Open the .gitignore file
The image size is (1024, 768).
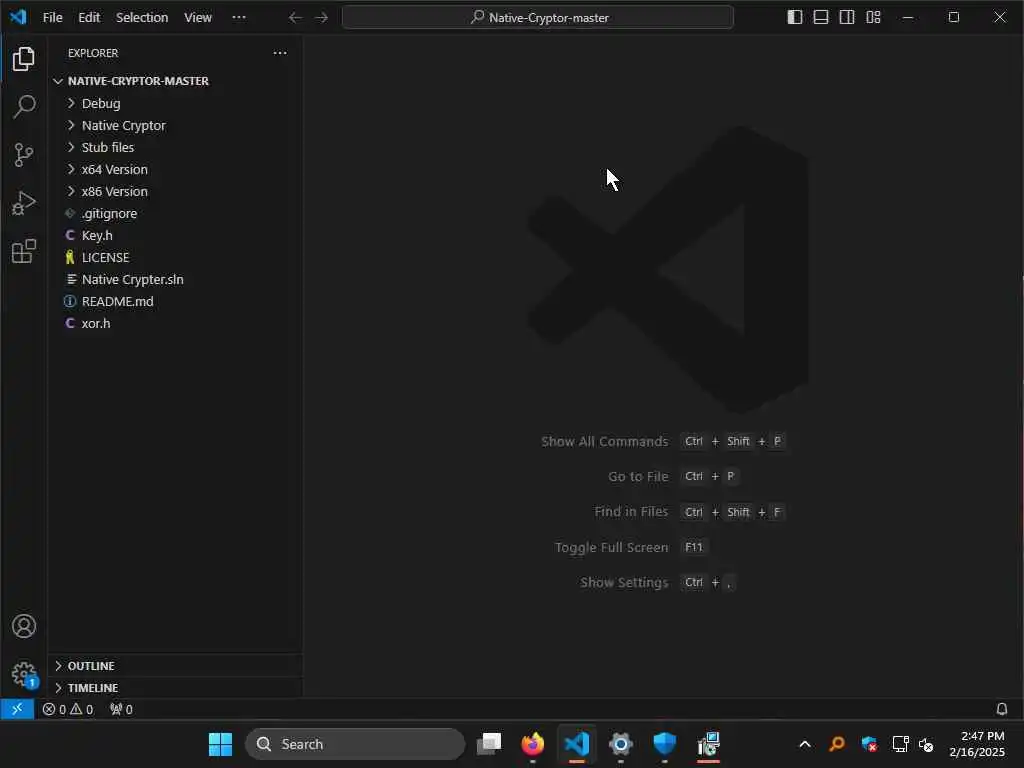[x=175, y=214]
